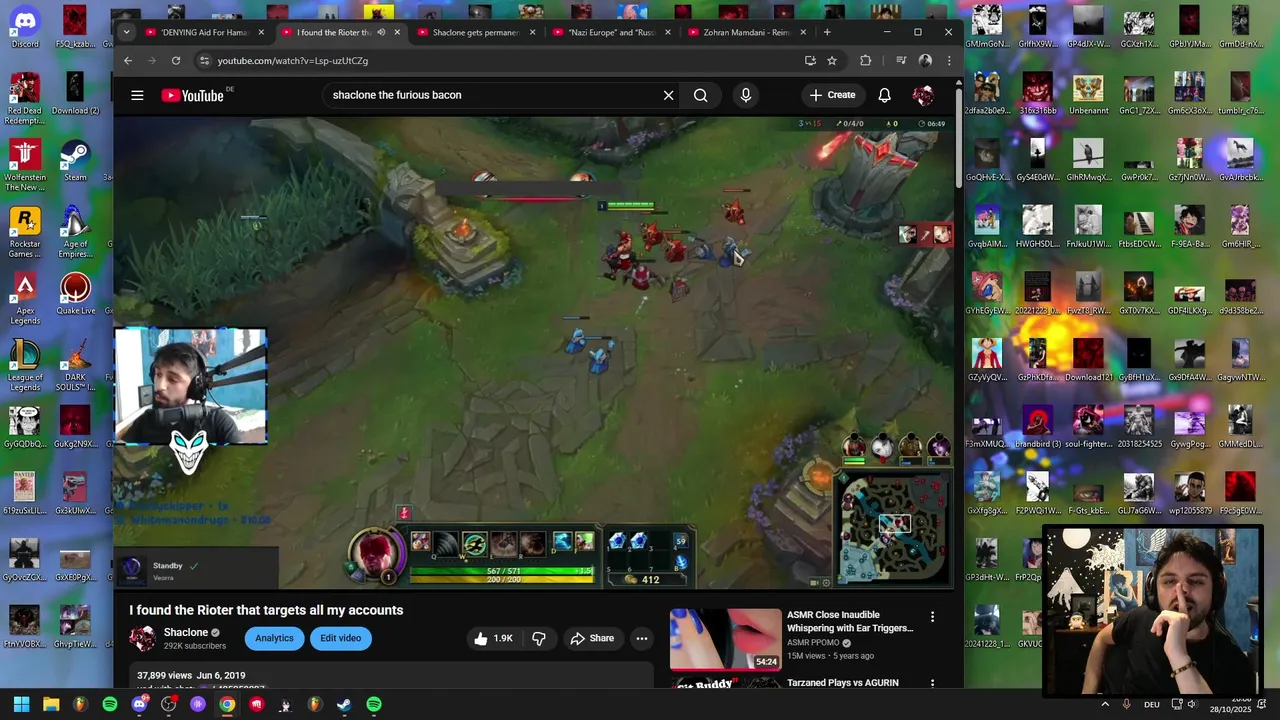1280x720 pixels.
Task: Open Create dropdown button
Action: (x=832, y=95)
